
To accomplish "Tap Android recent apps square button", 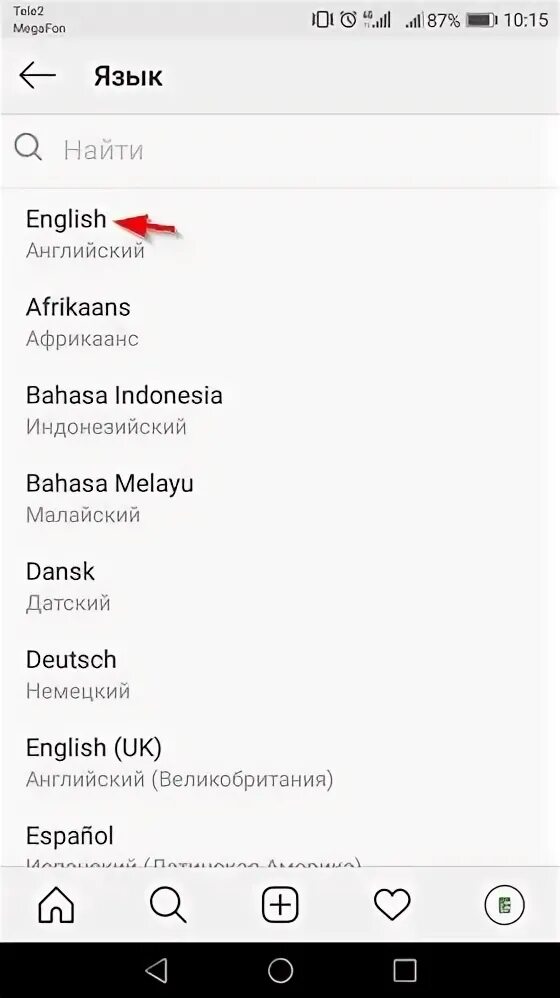I will [x=404, y=971].
